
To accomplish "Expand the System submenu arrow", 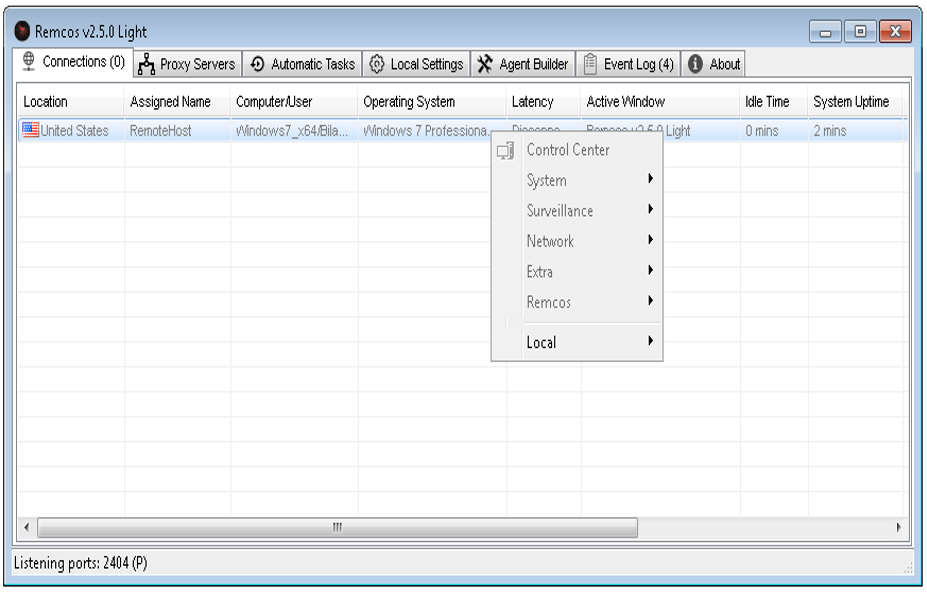I will click(650, 180).
